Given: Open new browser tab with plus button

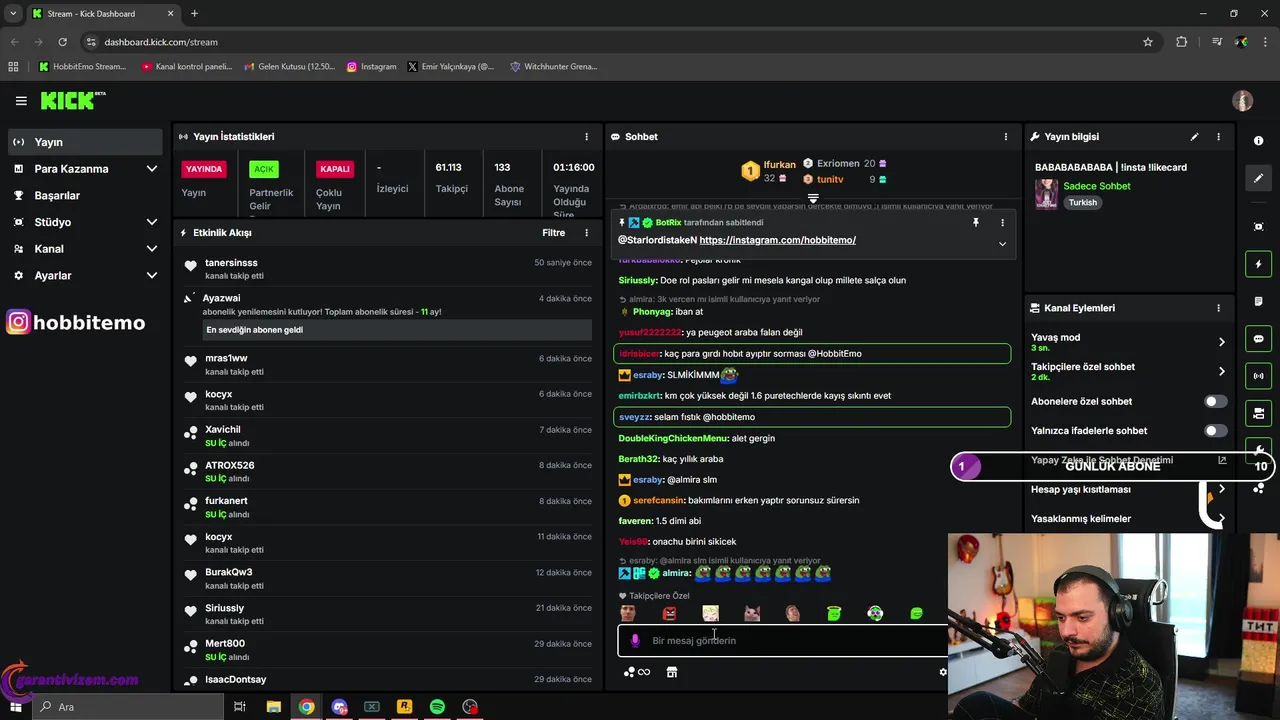Looking at the screenshot, I should [194, 14].
